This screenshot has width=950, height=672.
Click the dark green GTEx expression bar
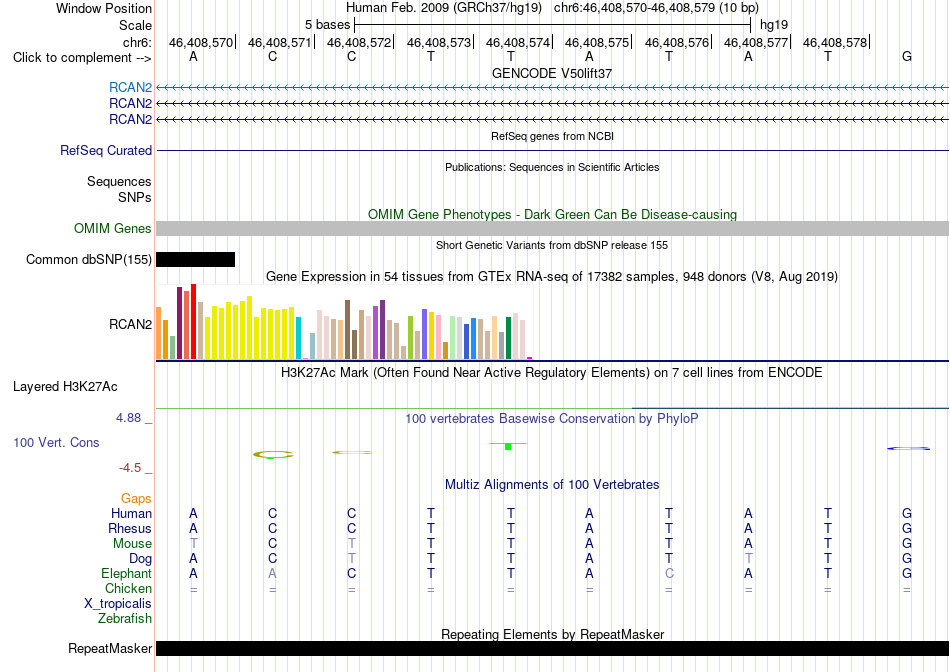[508, 338]
